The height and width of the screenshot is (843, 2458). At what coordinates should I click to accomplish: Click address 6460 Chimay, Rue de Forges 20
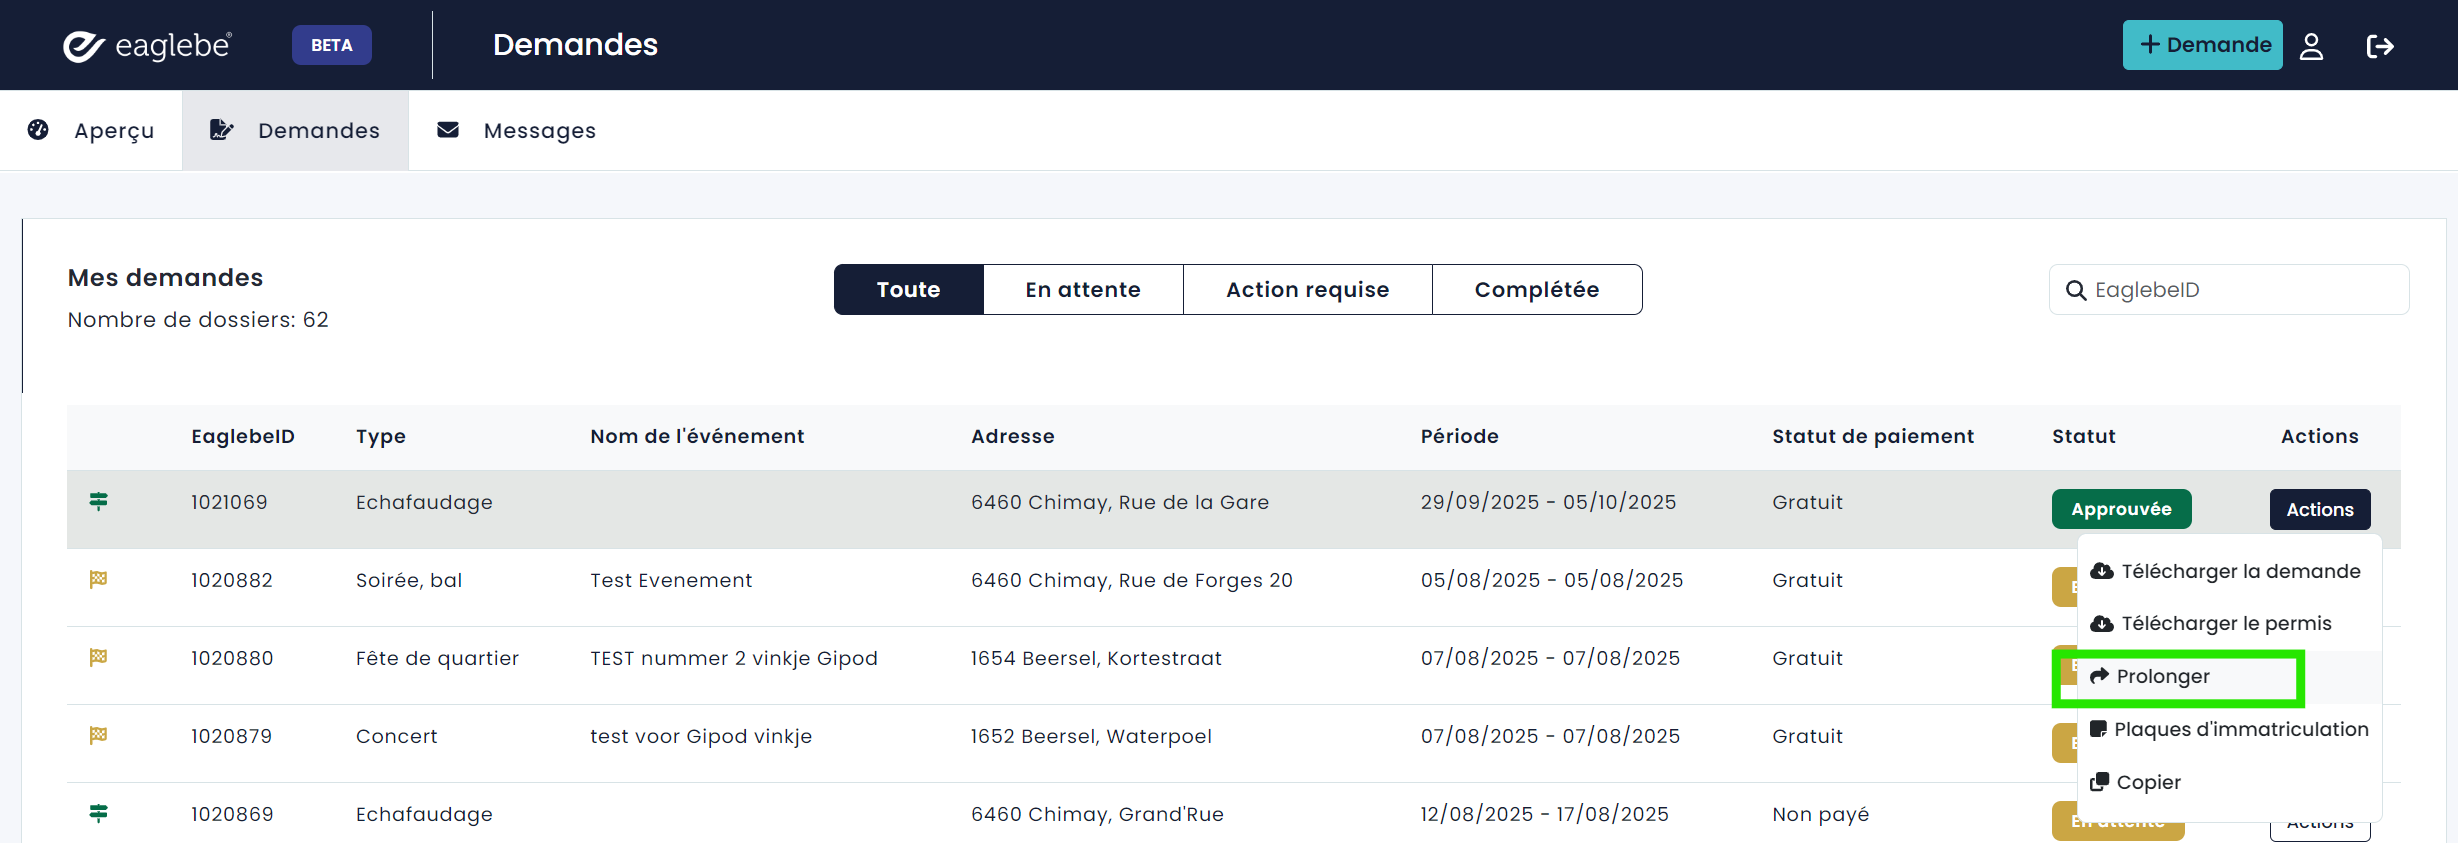point(1132,580)
